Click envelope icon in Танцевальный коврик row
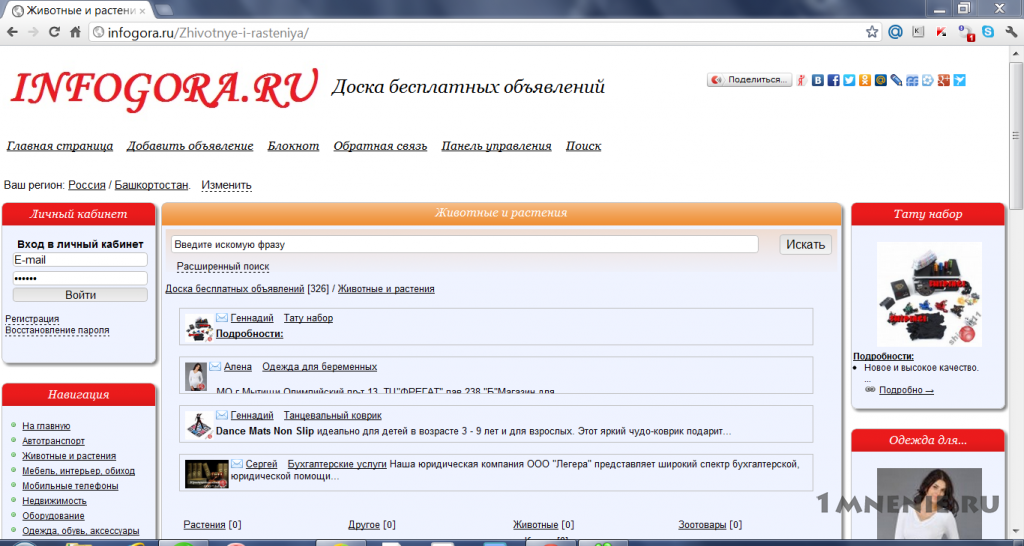 pos(222,415)
